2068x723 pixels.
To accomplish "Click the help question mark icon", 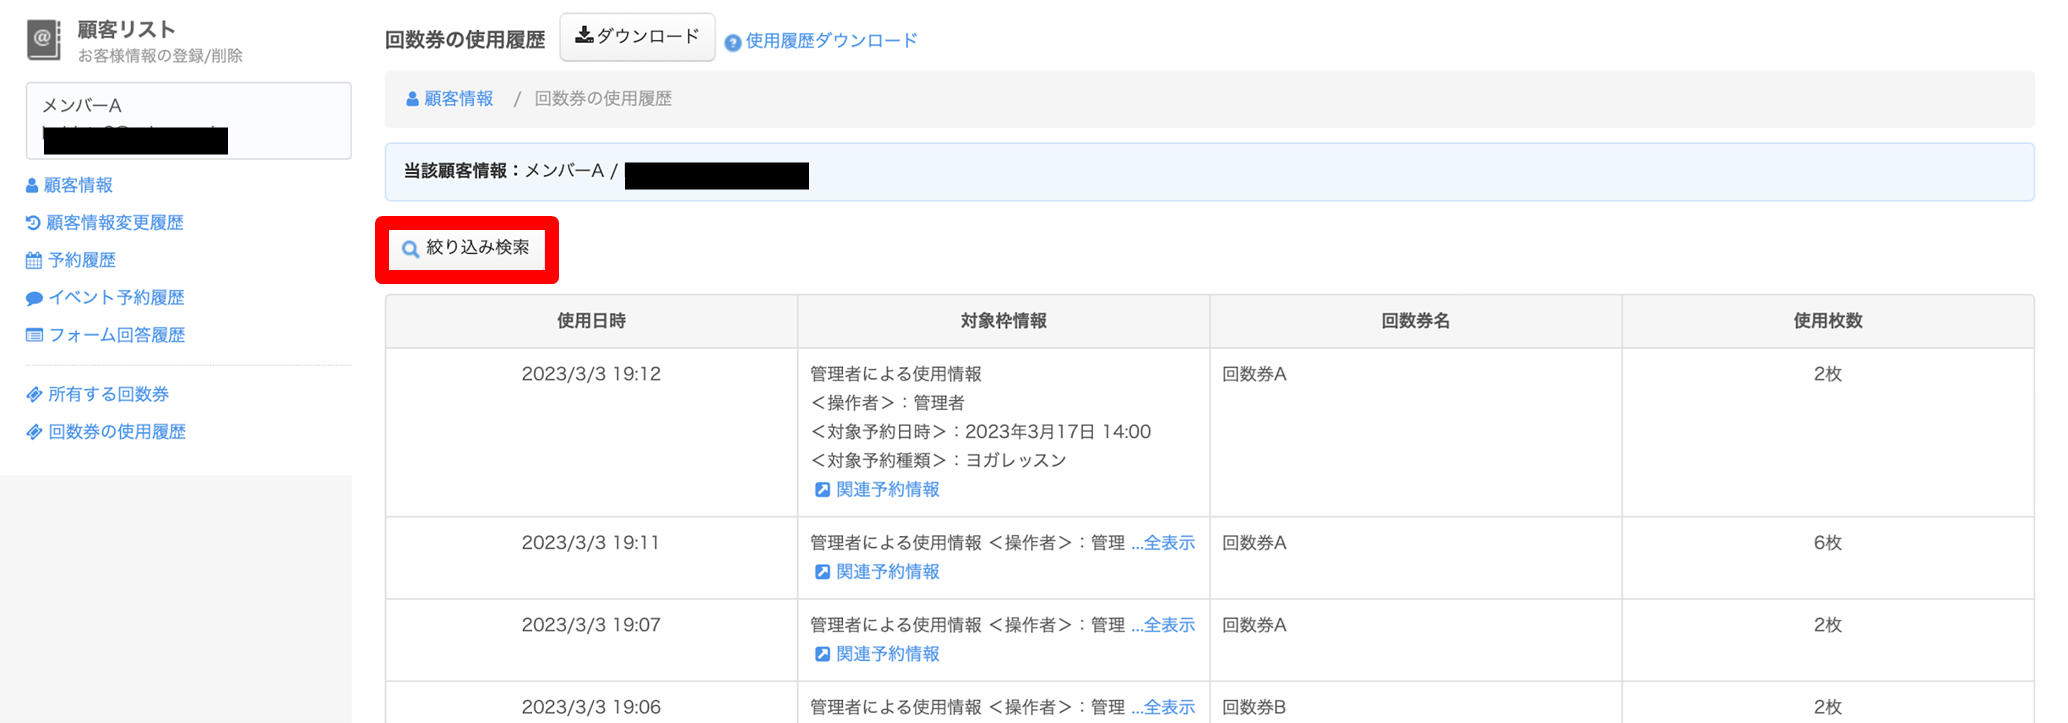I will (732, 42).
